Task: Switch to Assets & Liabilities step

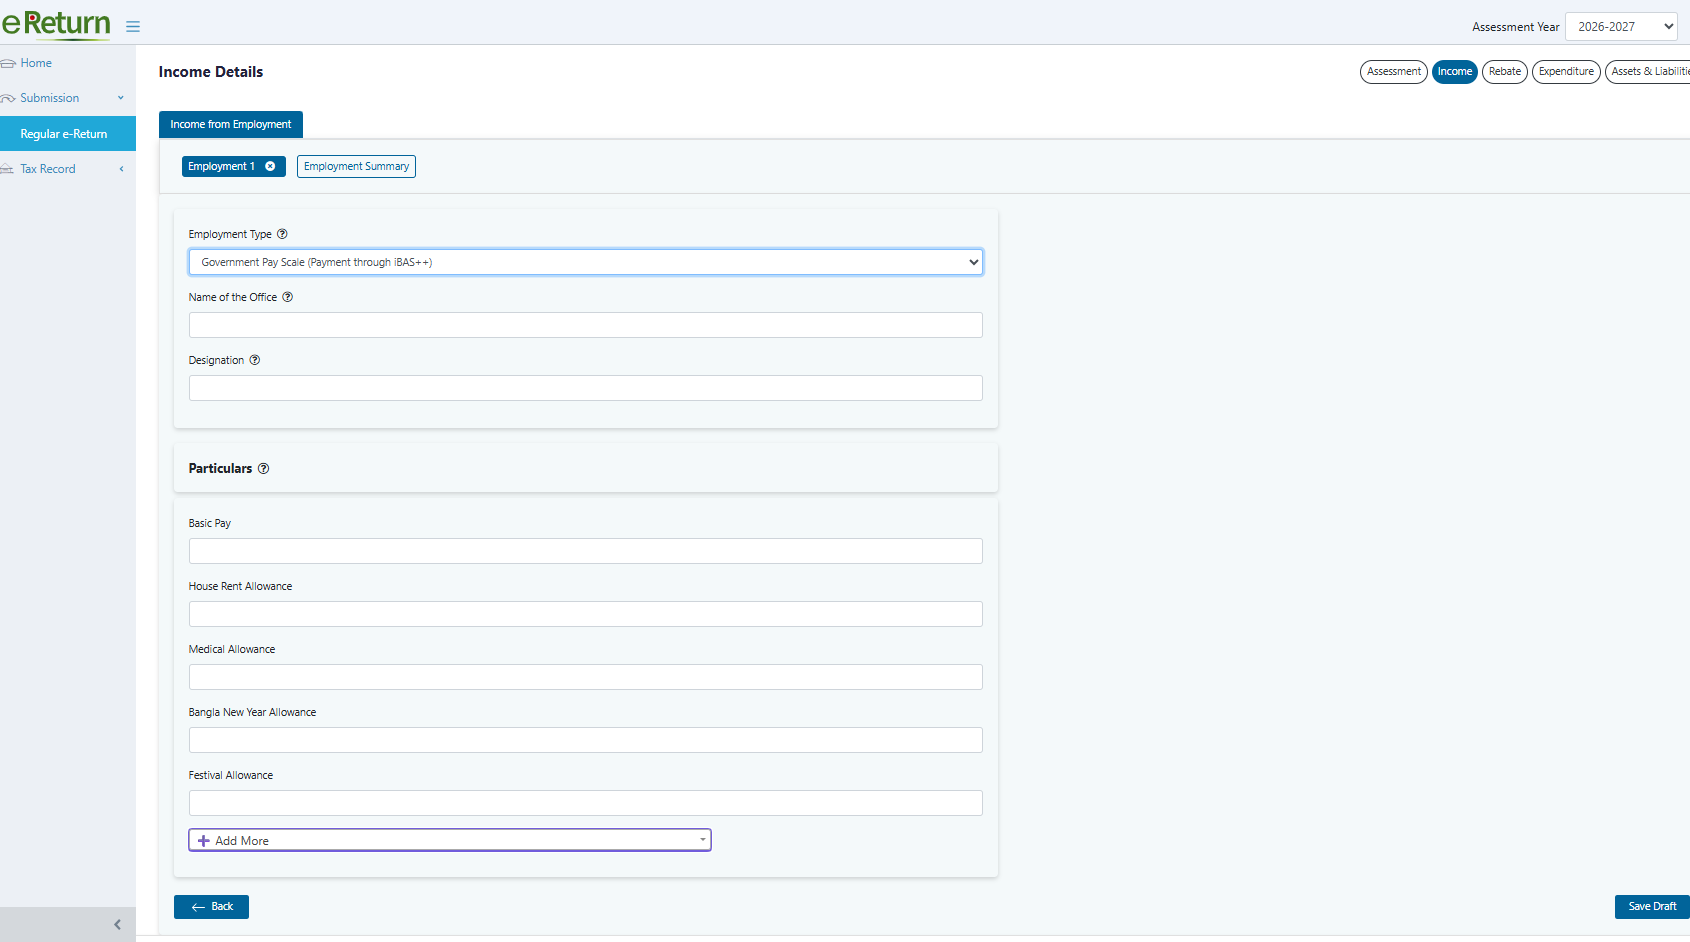Action: [x=1648, y=72]
